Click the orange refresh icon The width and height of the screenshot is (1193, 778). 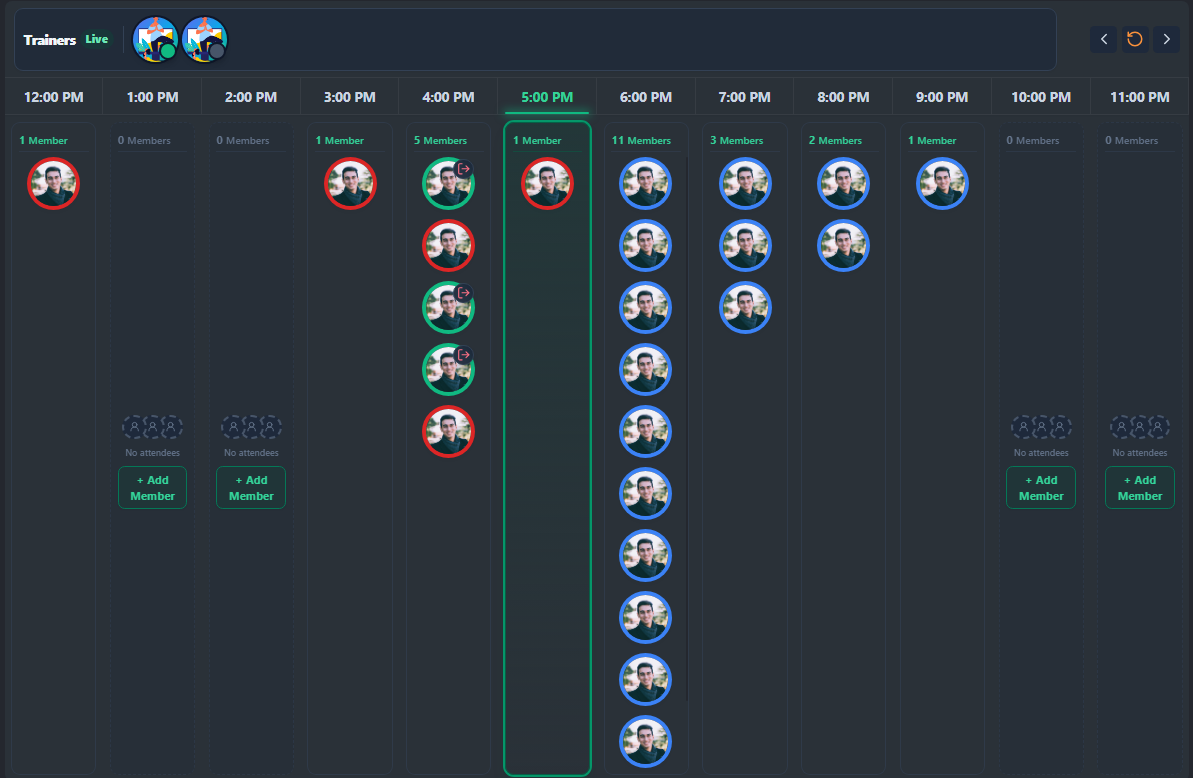[1134, 39]
